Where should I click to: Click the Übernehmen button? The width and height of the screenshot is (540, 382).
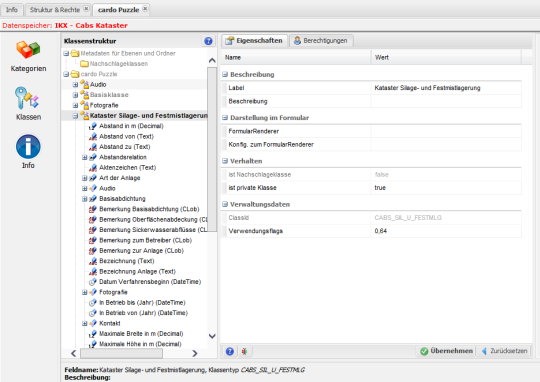pyautogui.click(x=446, y=351)
